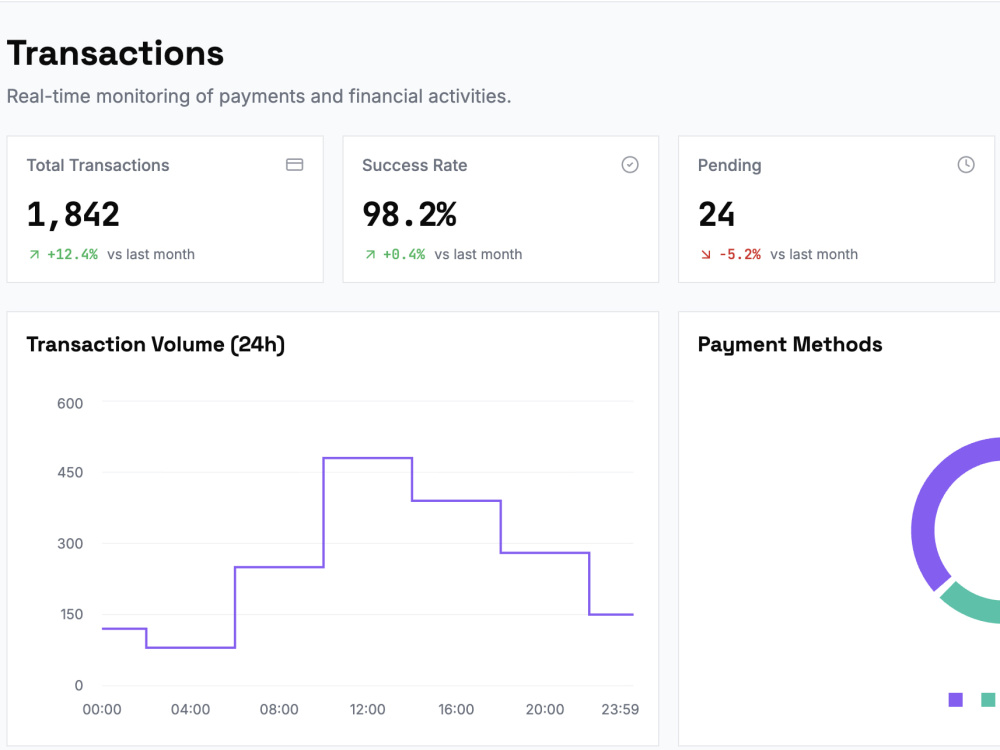Click the +0.4% change value
Image resolution: width=1000 pixels, height=750 pixels.
[x=404, y=254]
